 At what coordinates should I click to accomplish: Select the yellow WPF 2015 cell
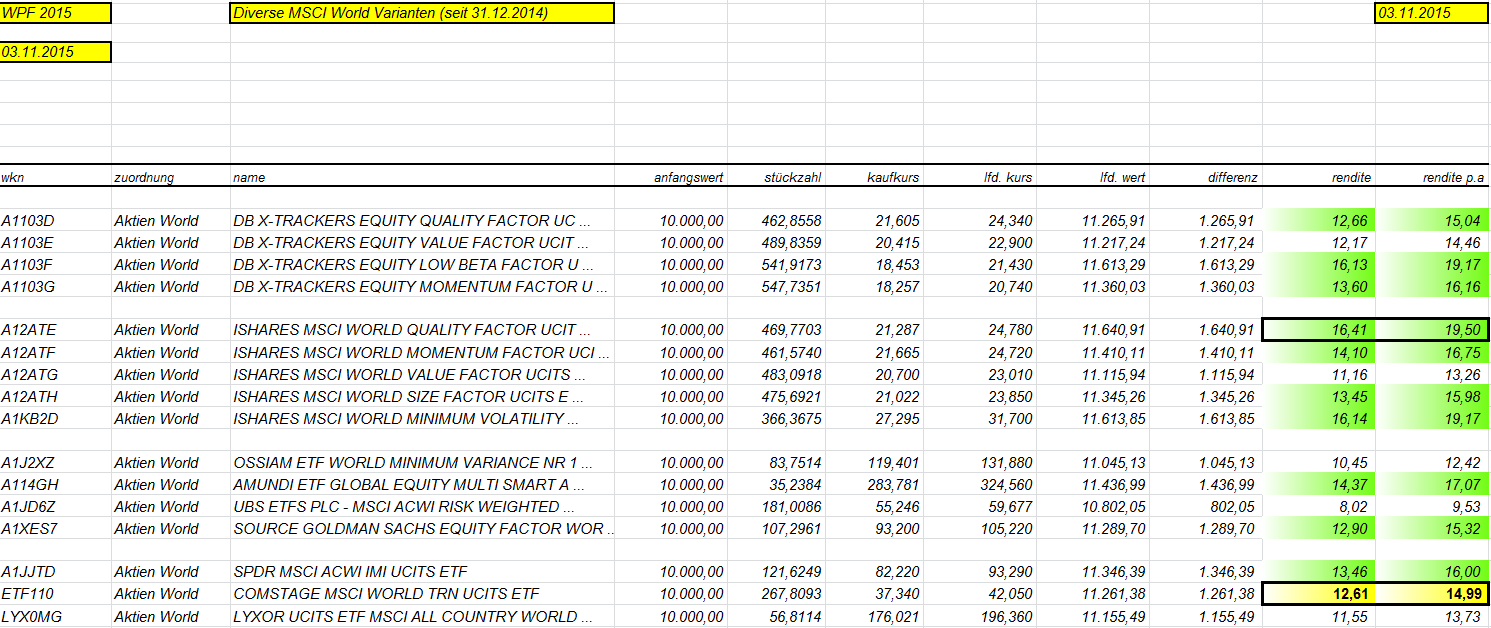click(x=56, y=13)
